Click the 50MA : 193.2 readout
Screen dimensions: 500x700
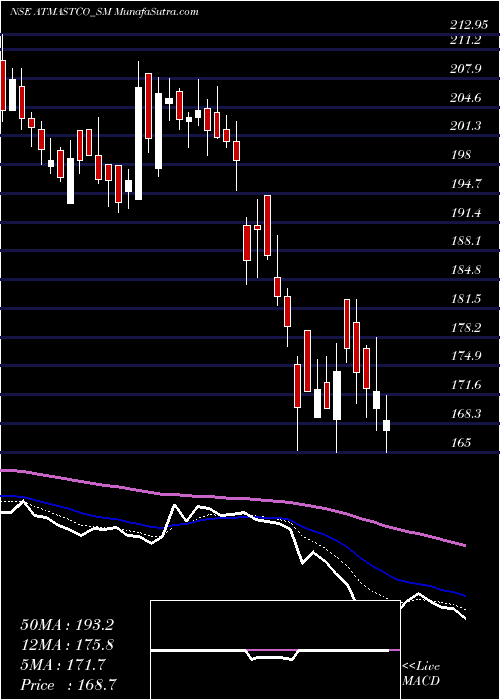[x=66, y=625]
